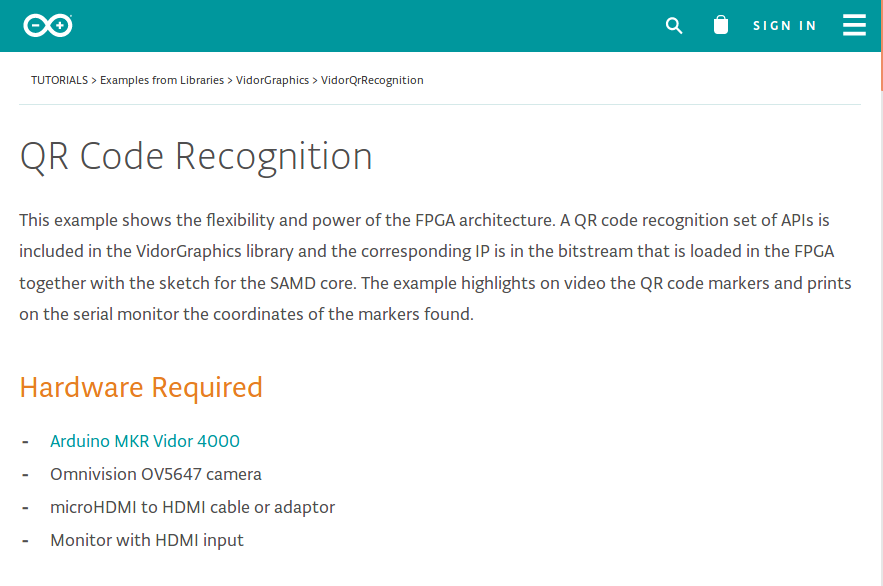
Task: Select the Omnivision OV5647 camera list item
Action: [x=156, y=474]
